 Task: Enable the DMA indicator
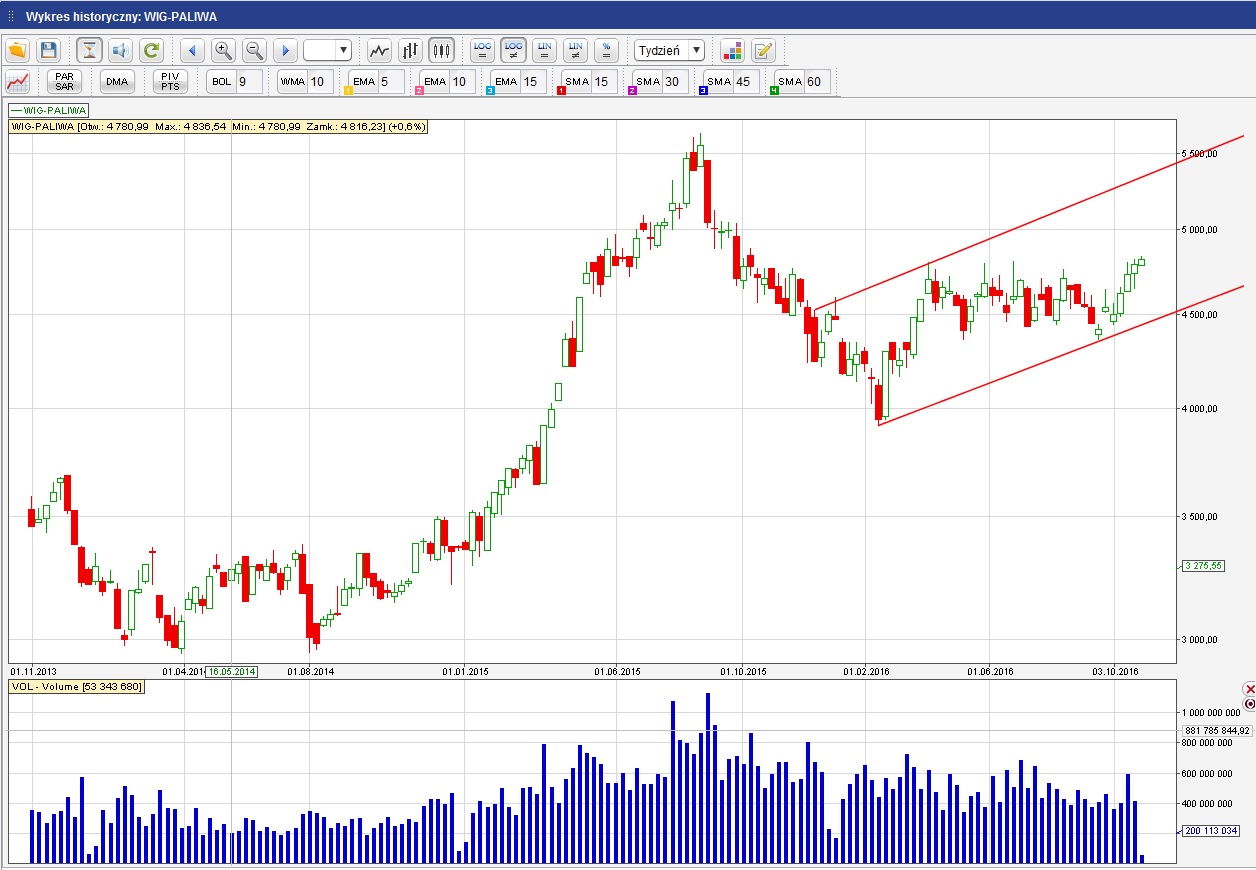[x=117, y=82]
